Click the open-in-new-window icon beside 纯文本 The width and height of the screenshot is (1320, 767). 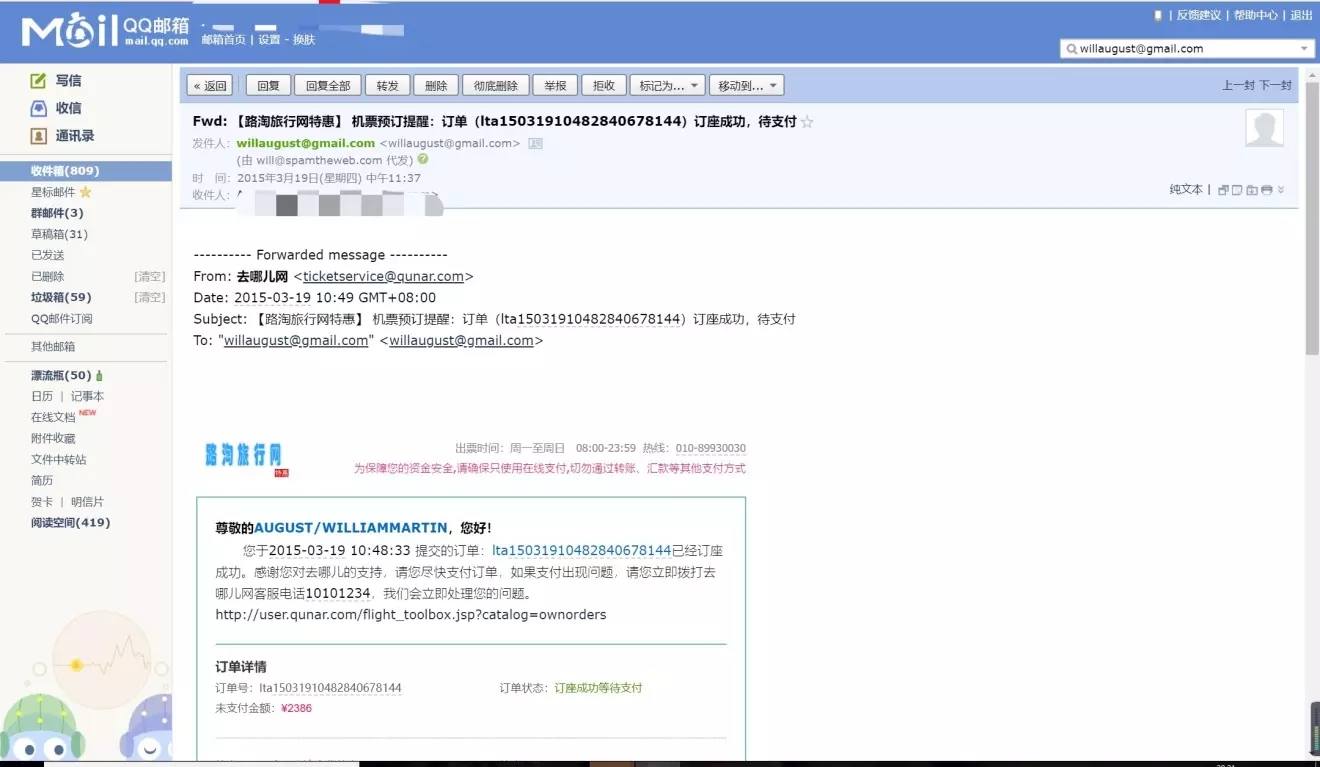[1223, 190]
